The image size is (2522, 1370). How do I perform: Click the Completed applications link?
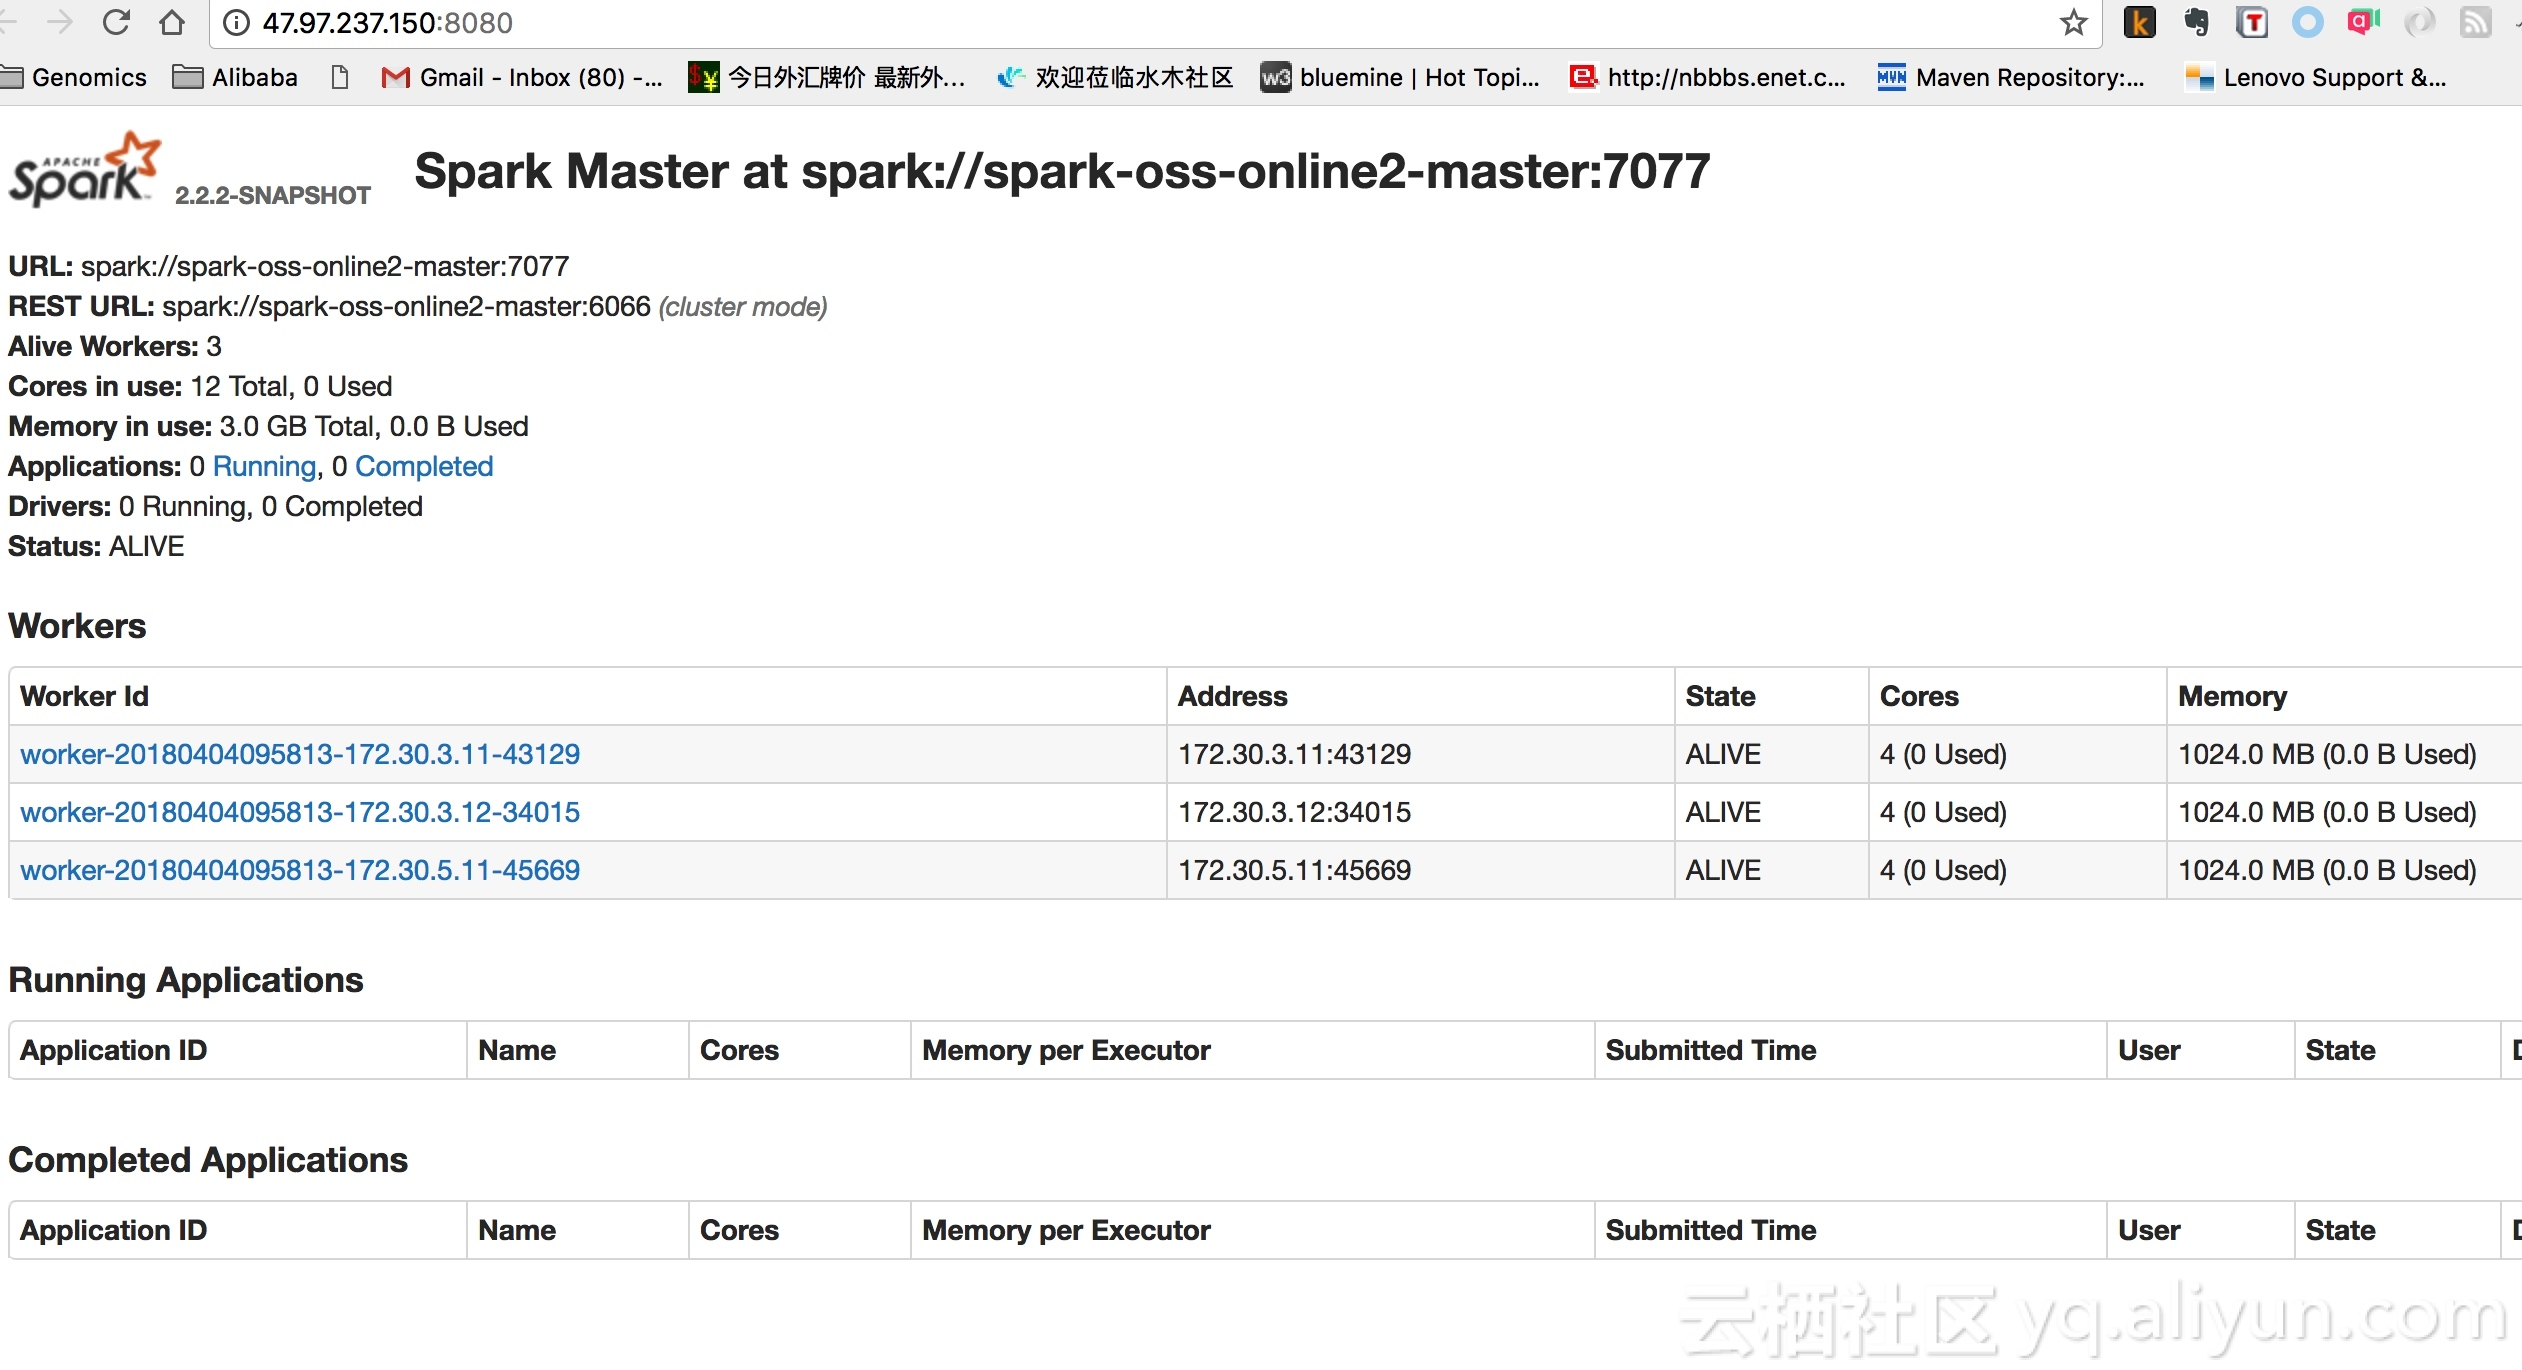tap(424, 466)
